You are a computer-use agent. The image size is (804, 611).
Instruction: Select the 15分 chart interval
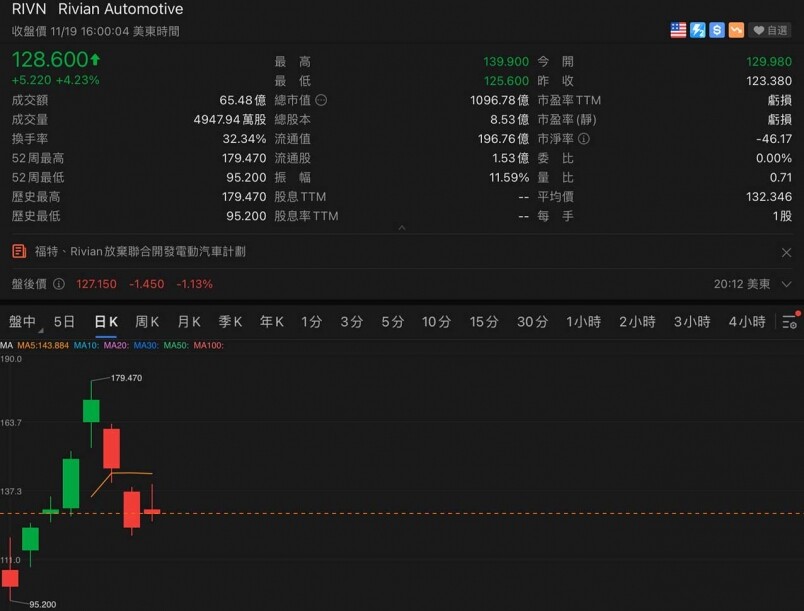(x=484, y=322)
